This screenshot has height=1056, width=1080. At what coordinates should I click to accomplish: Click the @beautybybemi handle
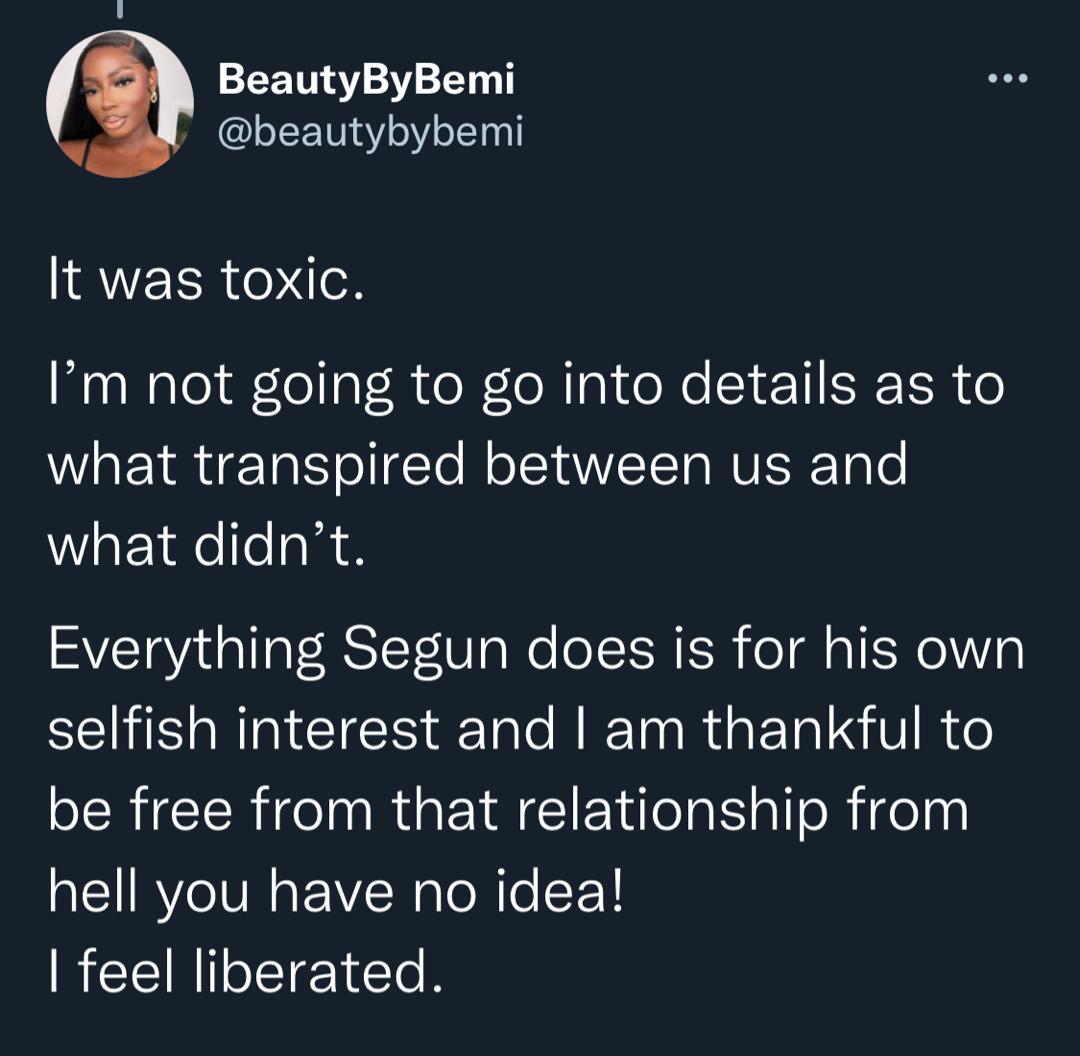[x=370, y=130]
